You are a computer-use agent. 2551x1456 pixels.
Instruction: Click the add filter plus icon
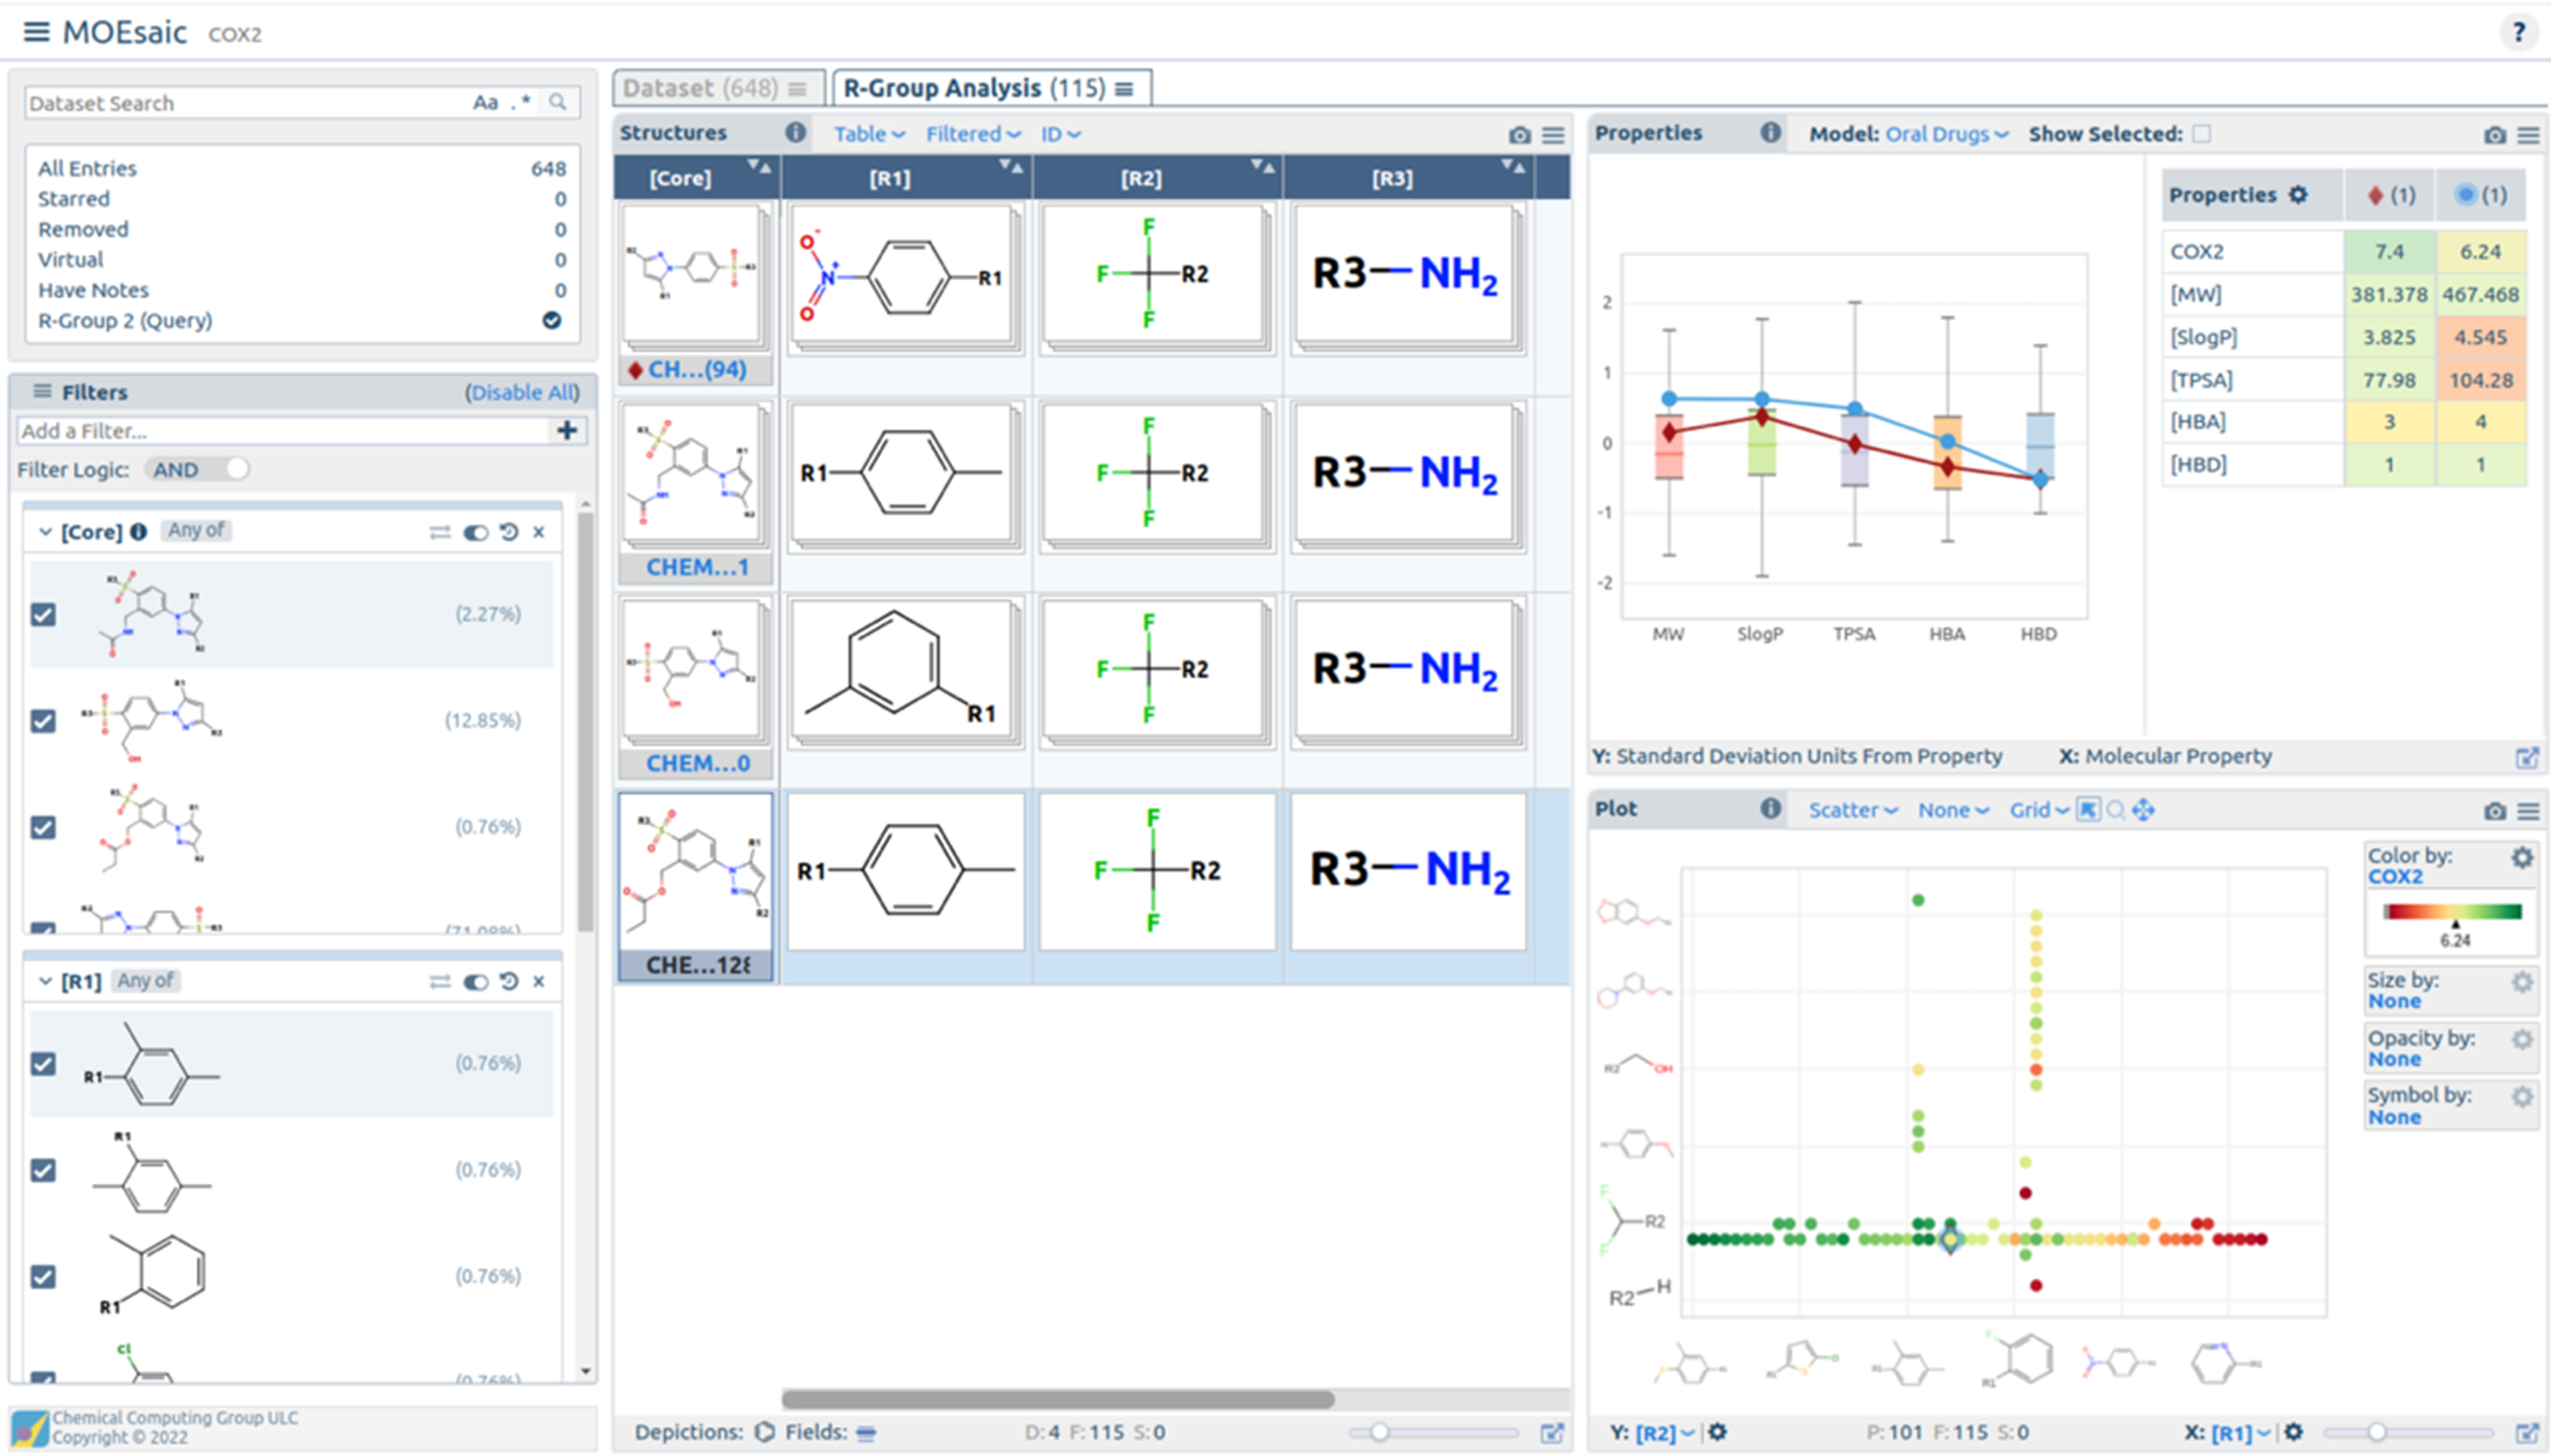(567, 431)
